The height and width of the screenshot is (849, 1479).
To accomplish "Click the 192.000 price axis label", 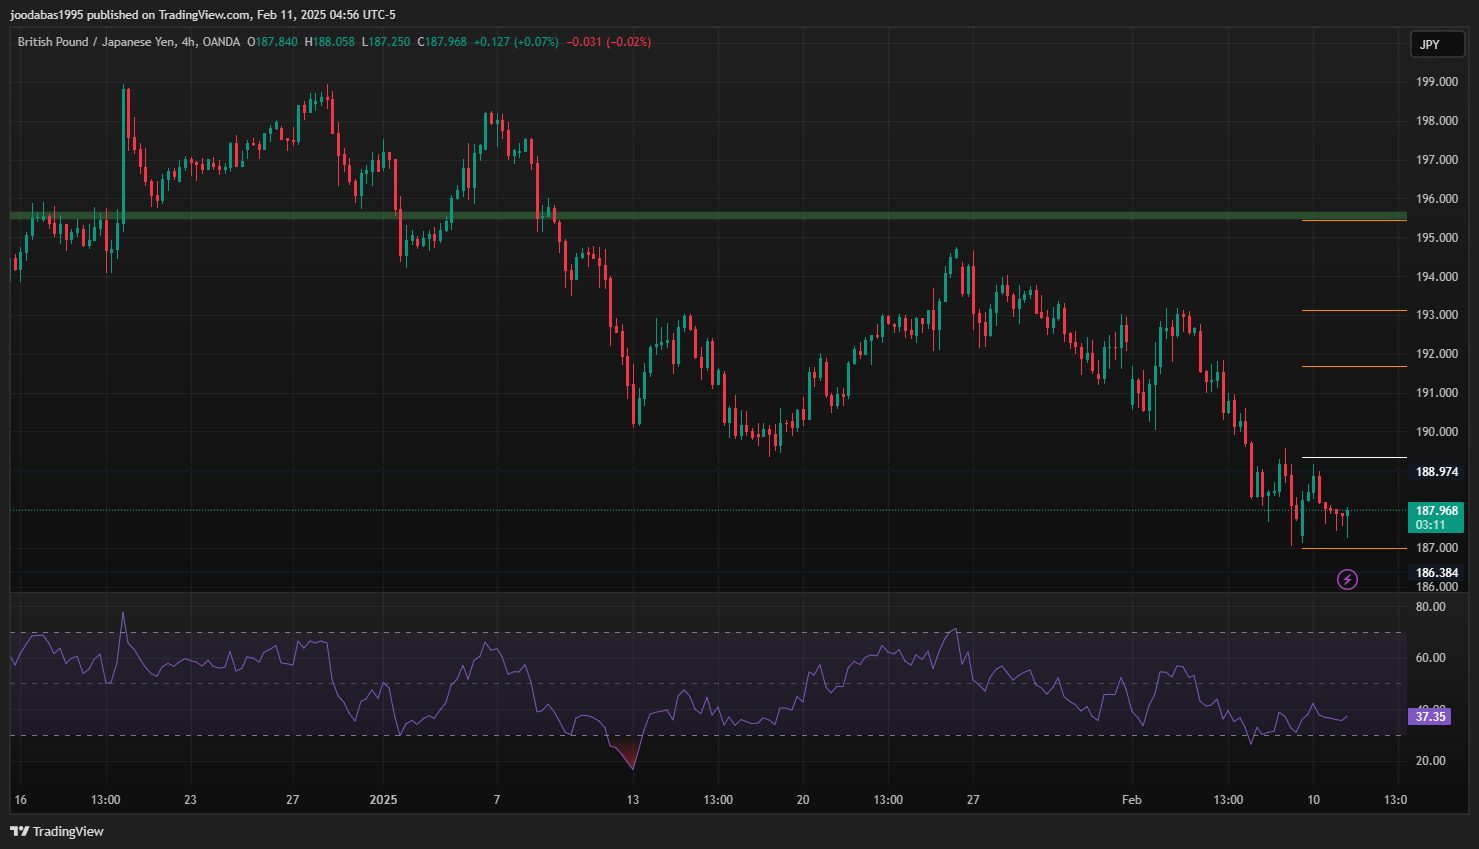I will [1436, 354].
